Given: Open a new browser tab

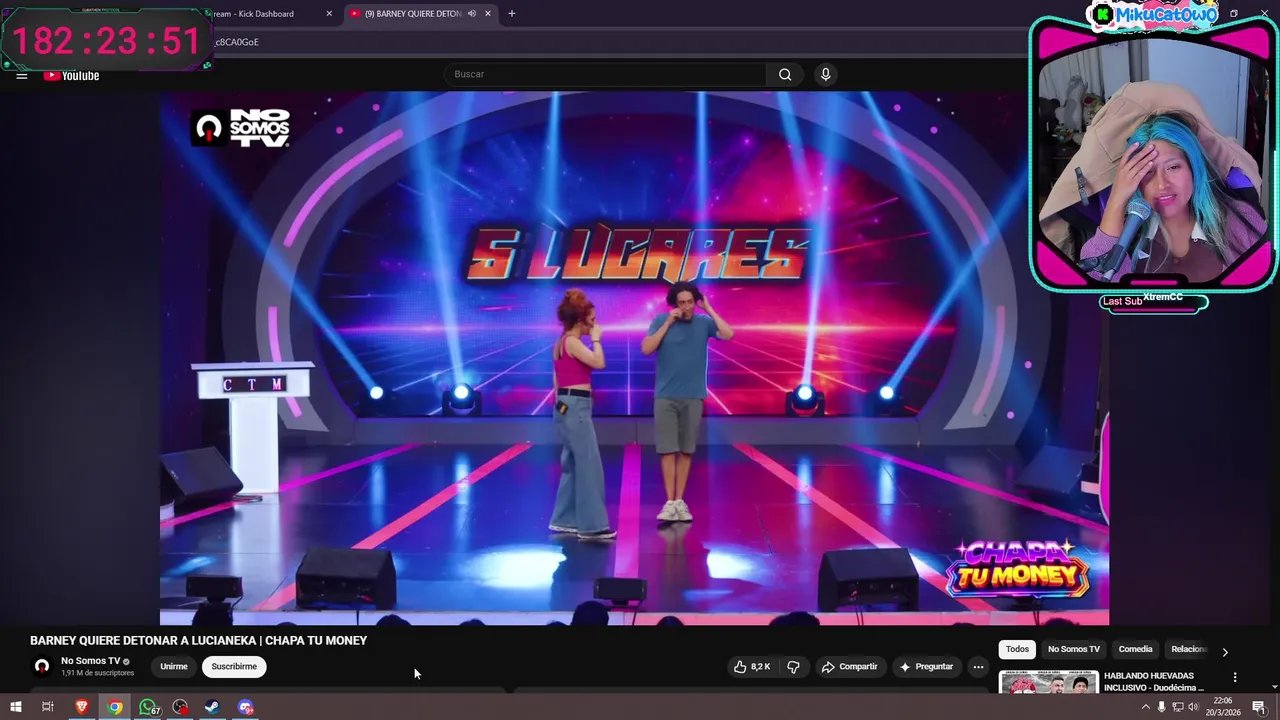Looking at the screenshot, I should tap(512, 14).
